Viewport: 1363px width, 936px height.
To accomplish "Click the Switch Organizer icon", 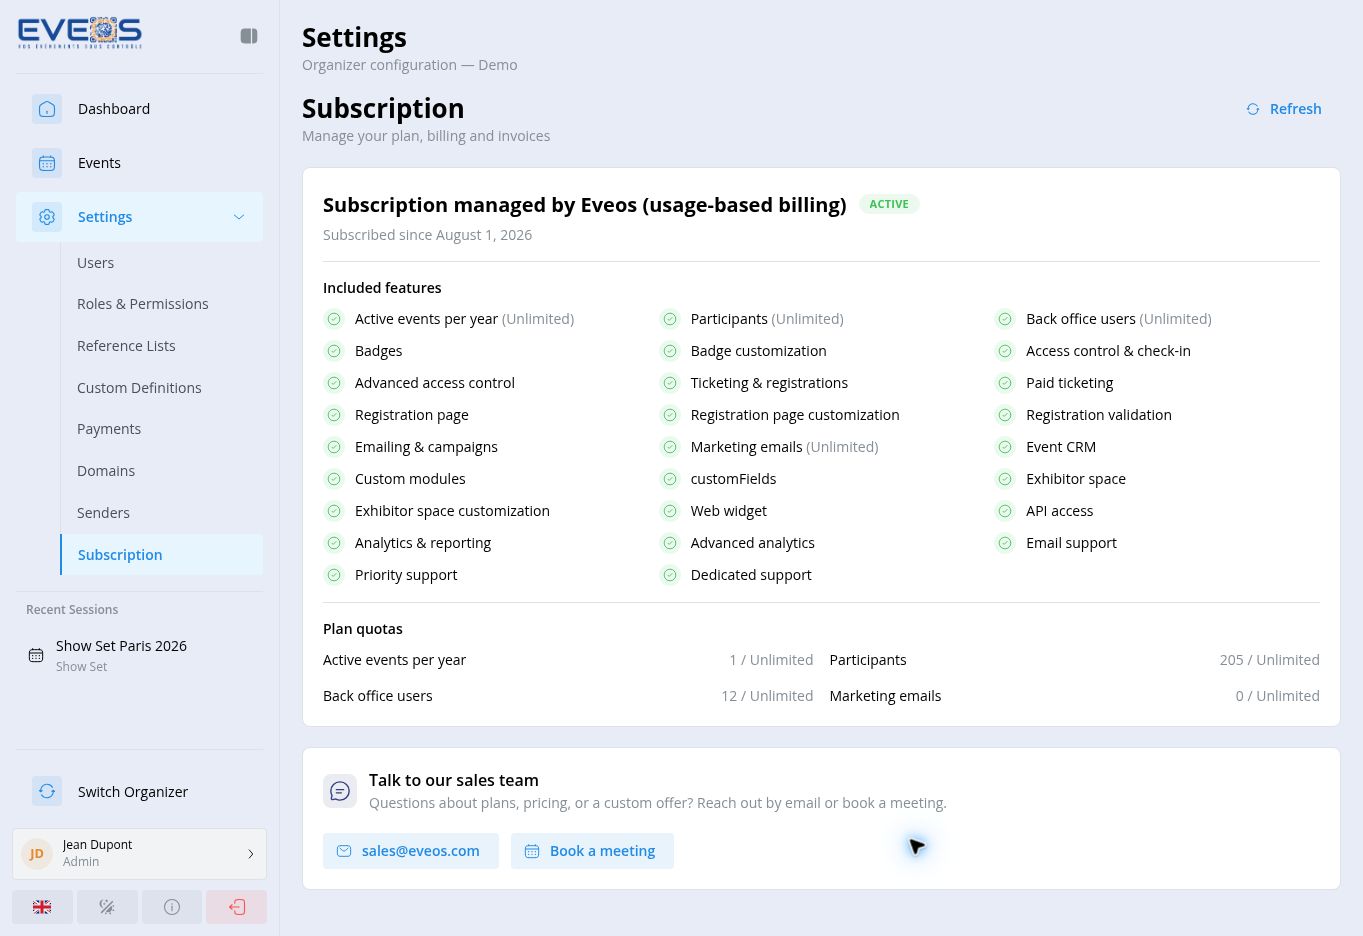I will point(47,791).
